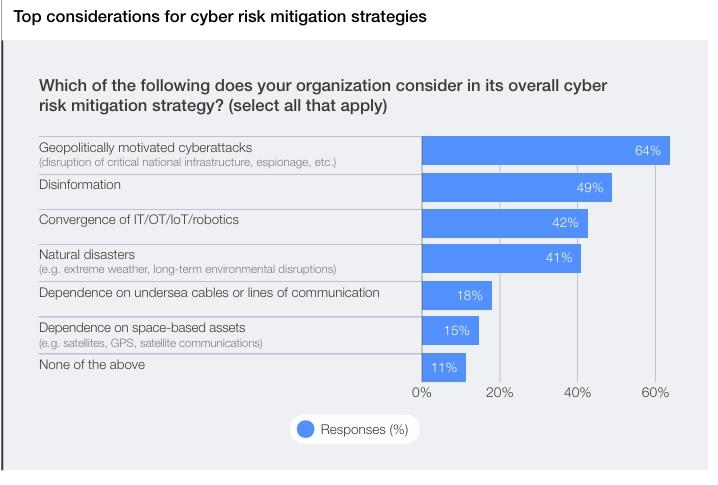Click the 20% x-axis tick label

pyautogui.click(x=499, y=393)
